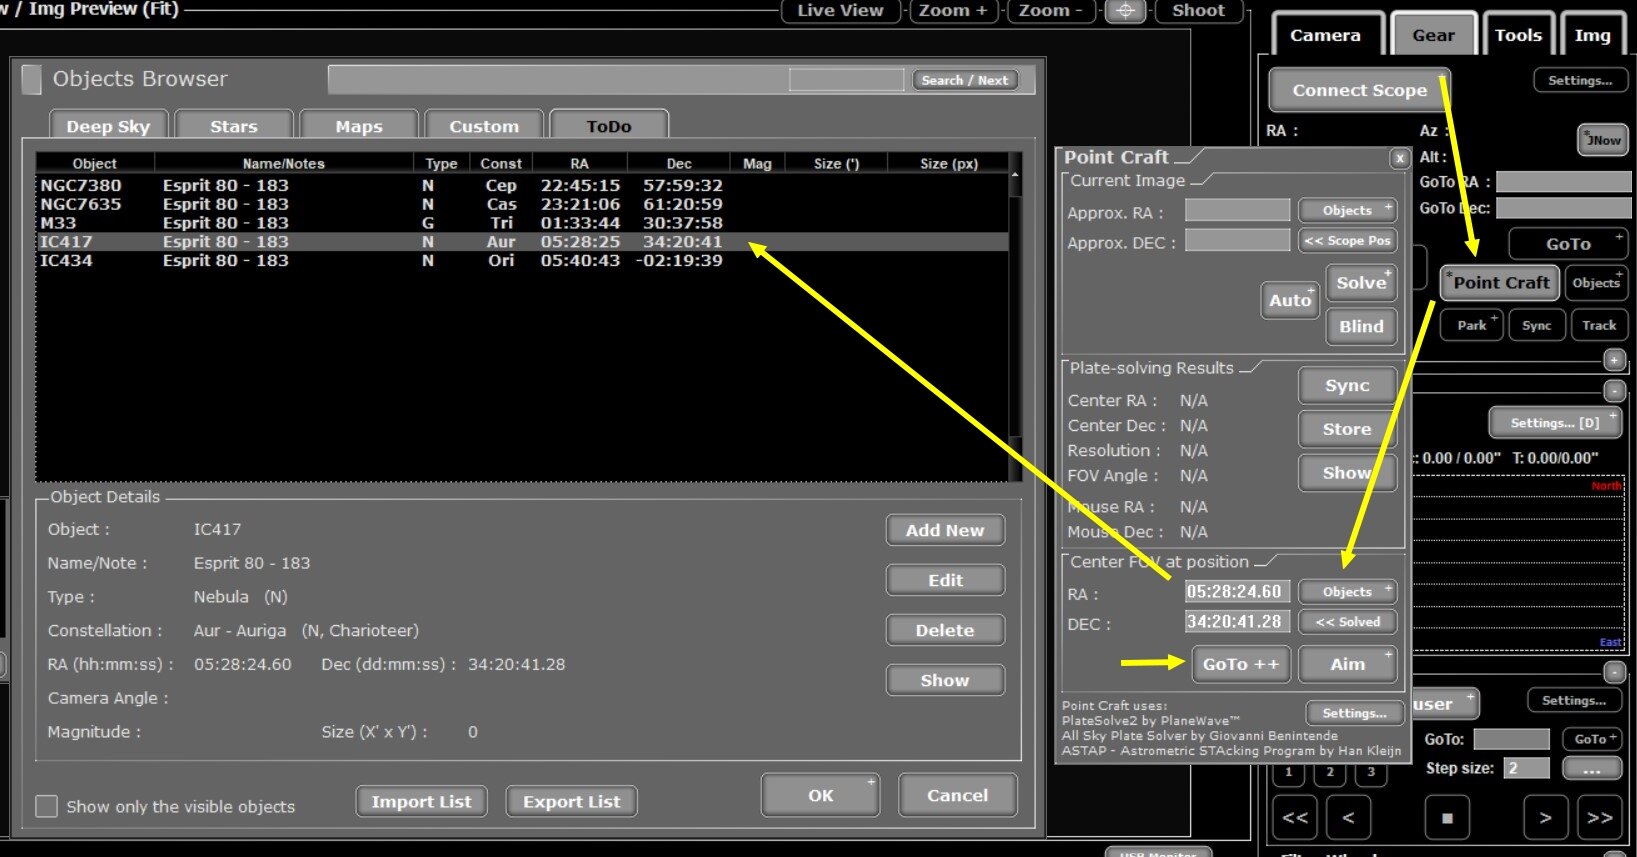Click the << Solved button
The image size is (1637, 857).
click(1347, 621)
